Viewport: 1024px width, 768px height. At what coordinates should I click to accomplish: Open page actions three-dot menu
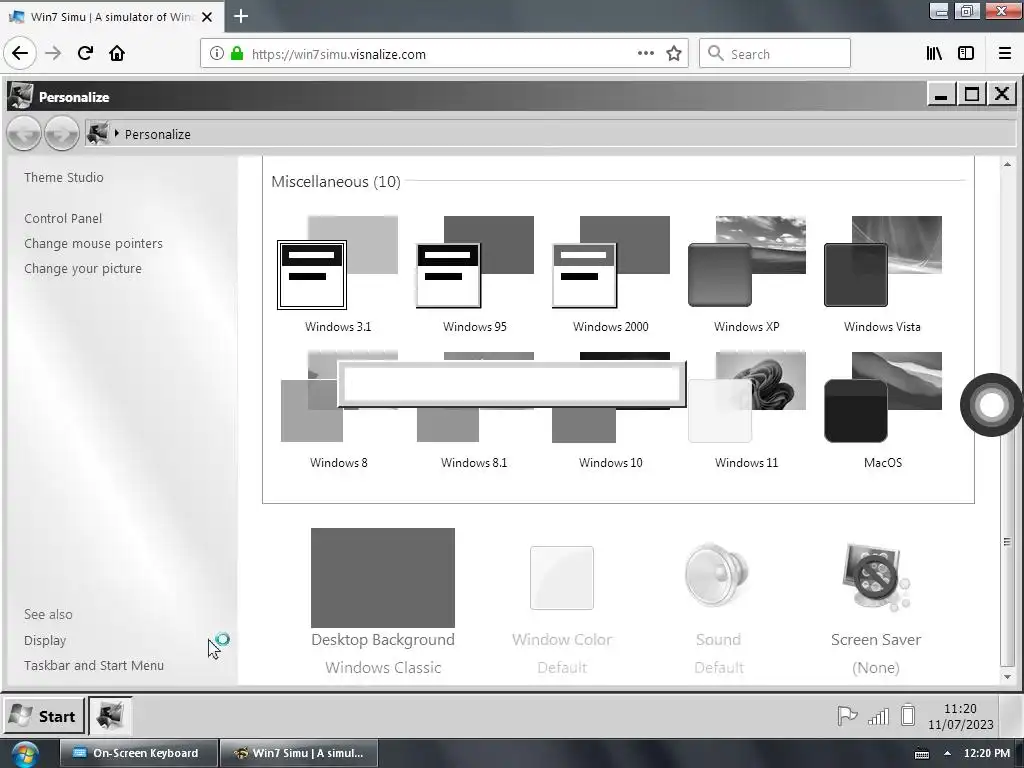click(646, 54)
